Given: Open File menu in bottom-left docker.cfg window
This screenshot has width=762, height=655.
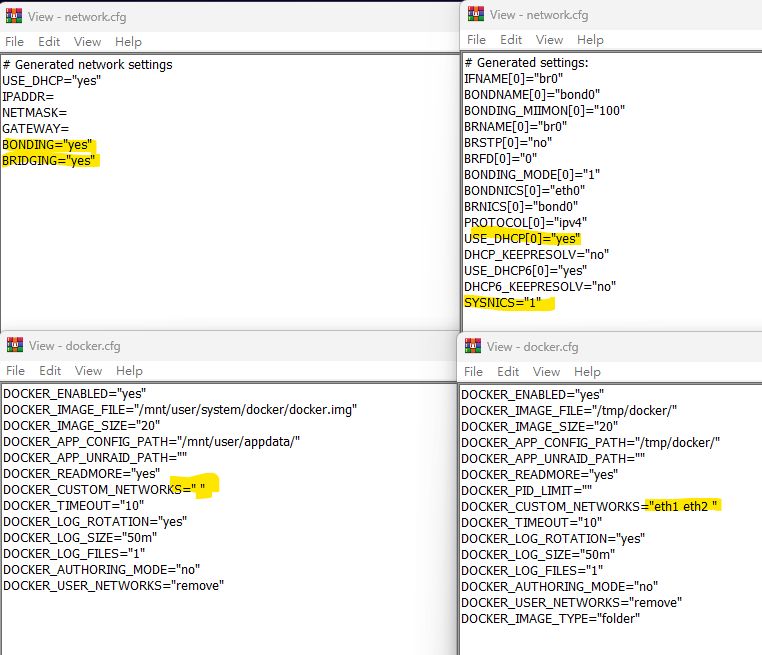Looking at the screenshot, I should pos(16,371).
